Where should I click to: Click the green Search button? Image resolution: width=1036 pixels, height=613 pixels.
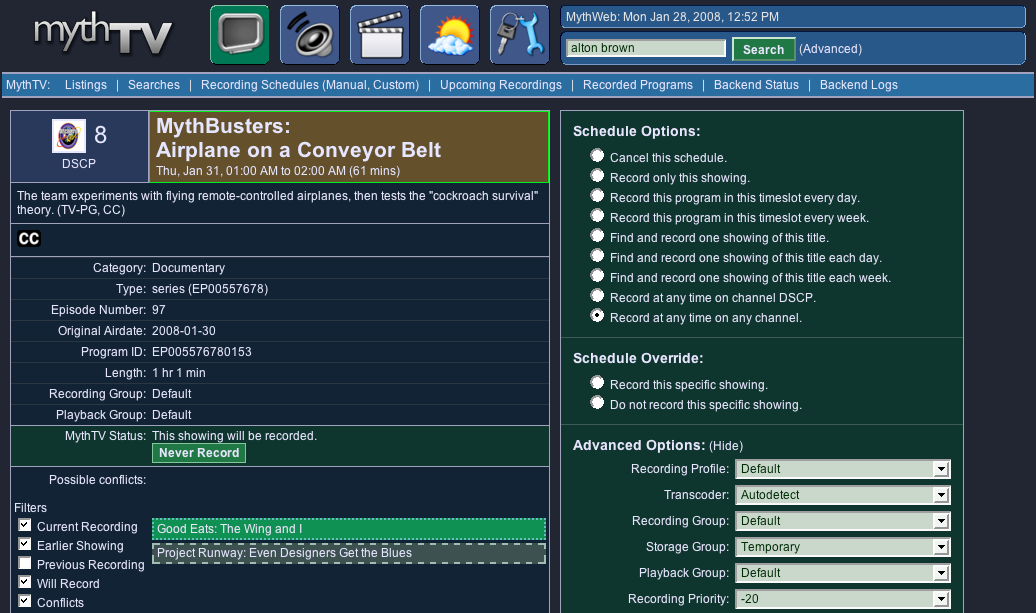(x=763, y=49)
